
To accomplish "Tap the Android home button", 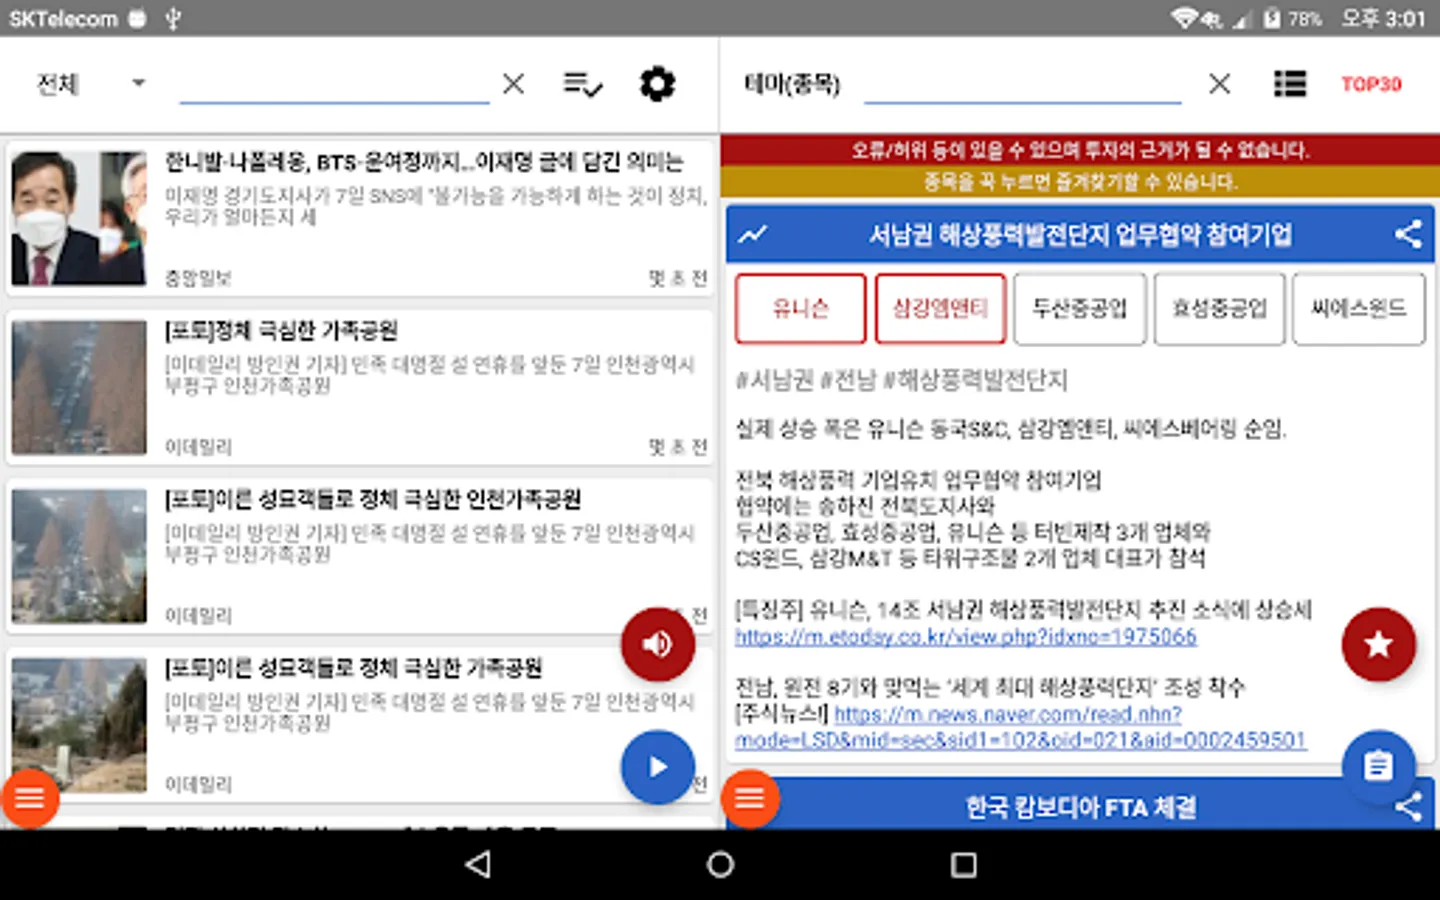I will (x=720, y=865).
